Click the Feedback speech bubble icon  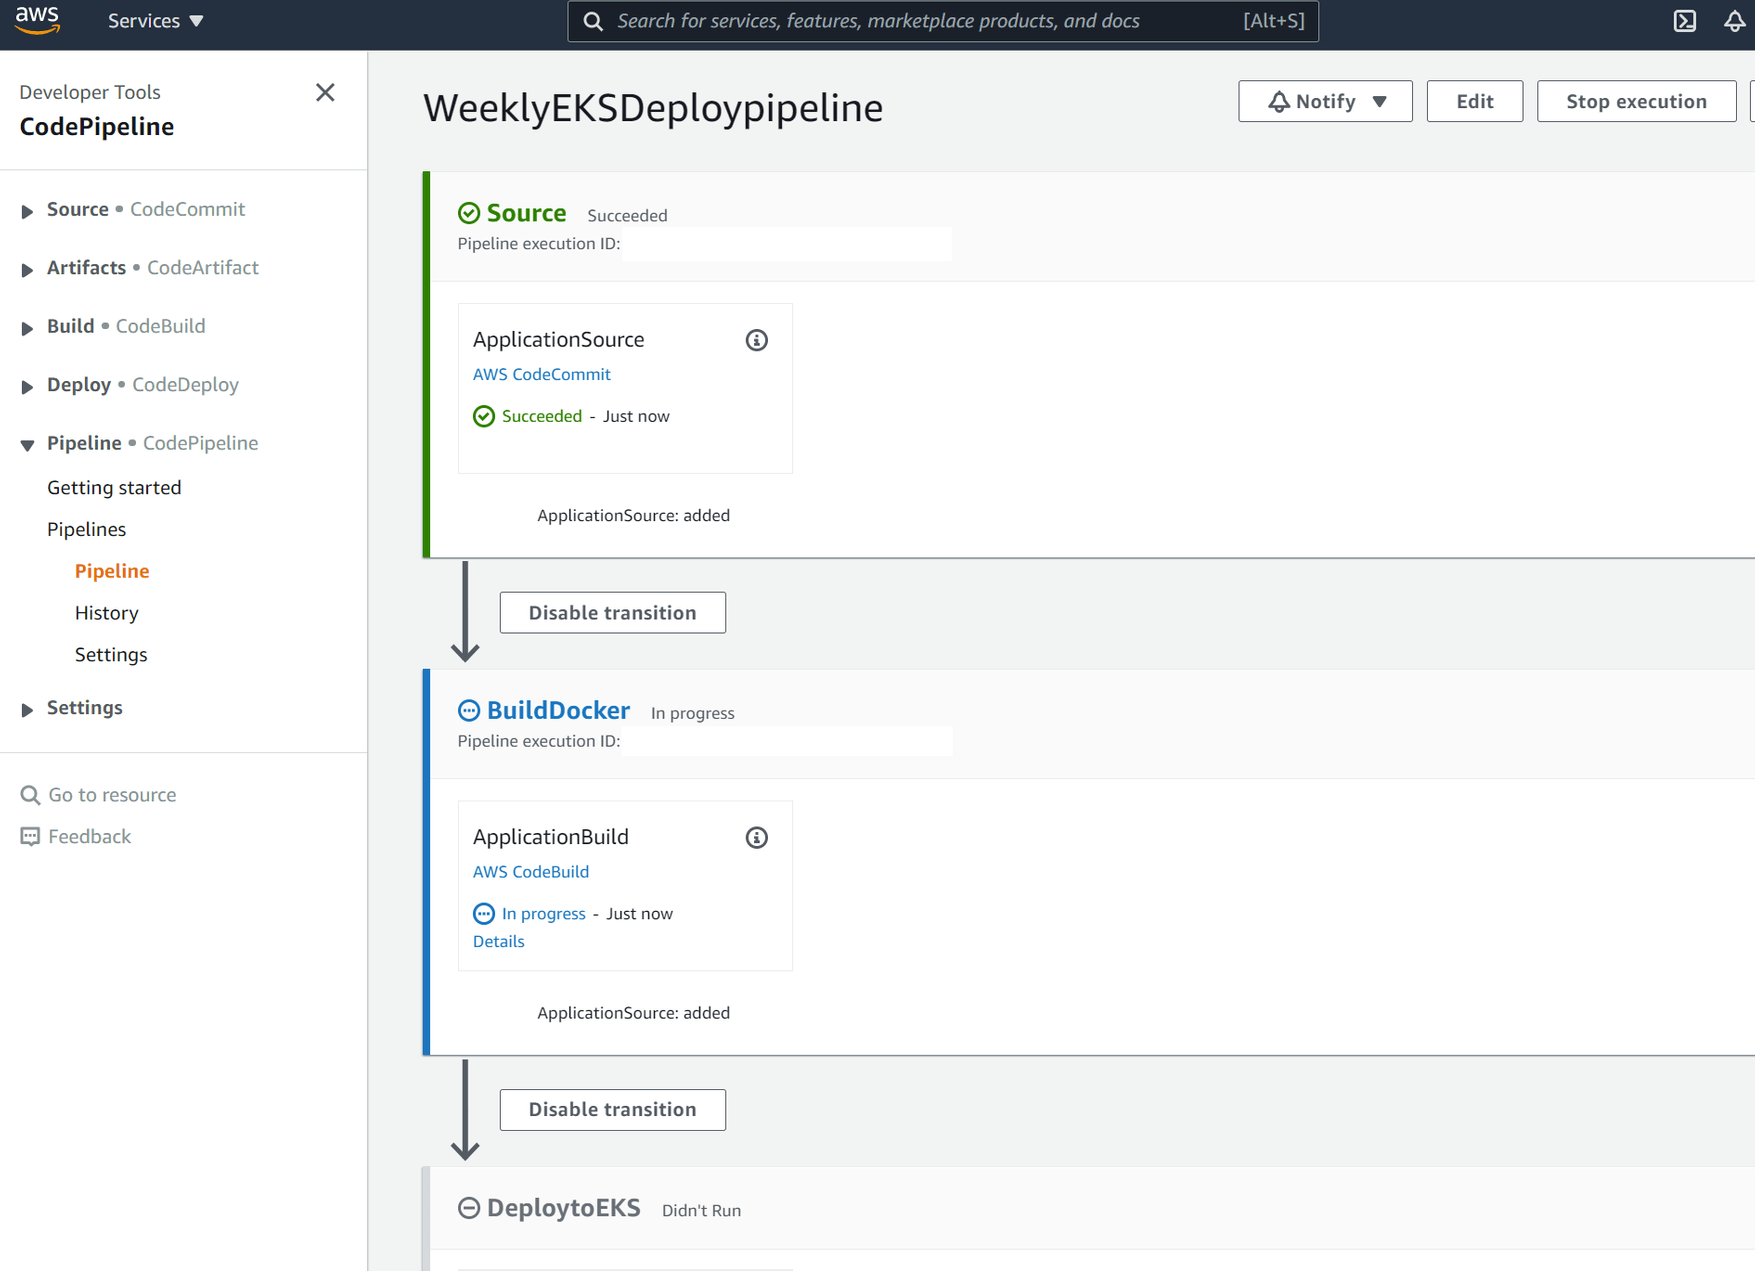[x=28, y=836]
